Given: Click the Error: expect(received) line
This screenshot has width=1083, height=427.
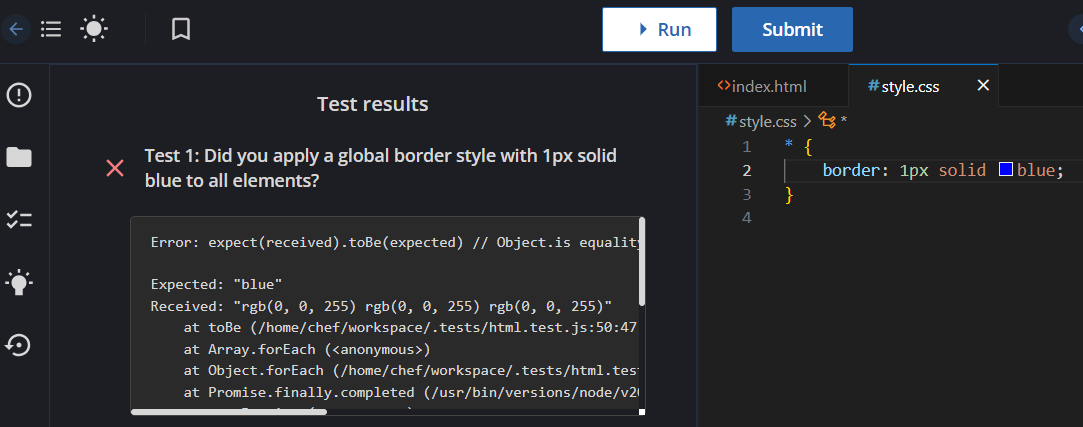Looking at the screenshot, I should click(395, 243).
